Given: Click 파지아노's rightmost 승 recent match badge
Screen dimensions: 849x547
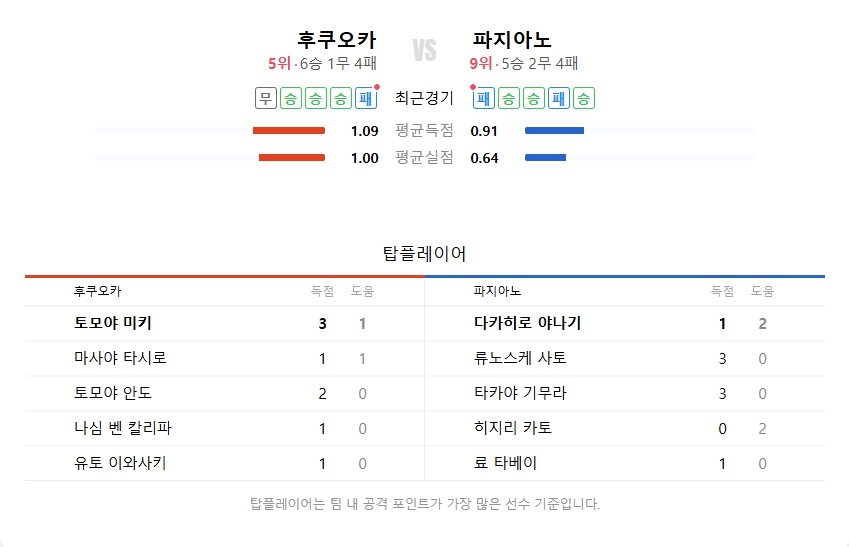Looking at the screenshot, I should (584, 98).
